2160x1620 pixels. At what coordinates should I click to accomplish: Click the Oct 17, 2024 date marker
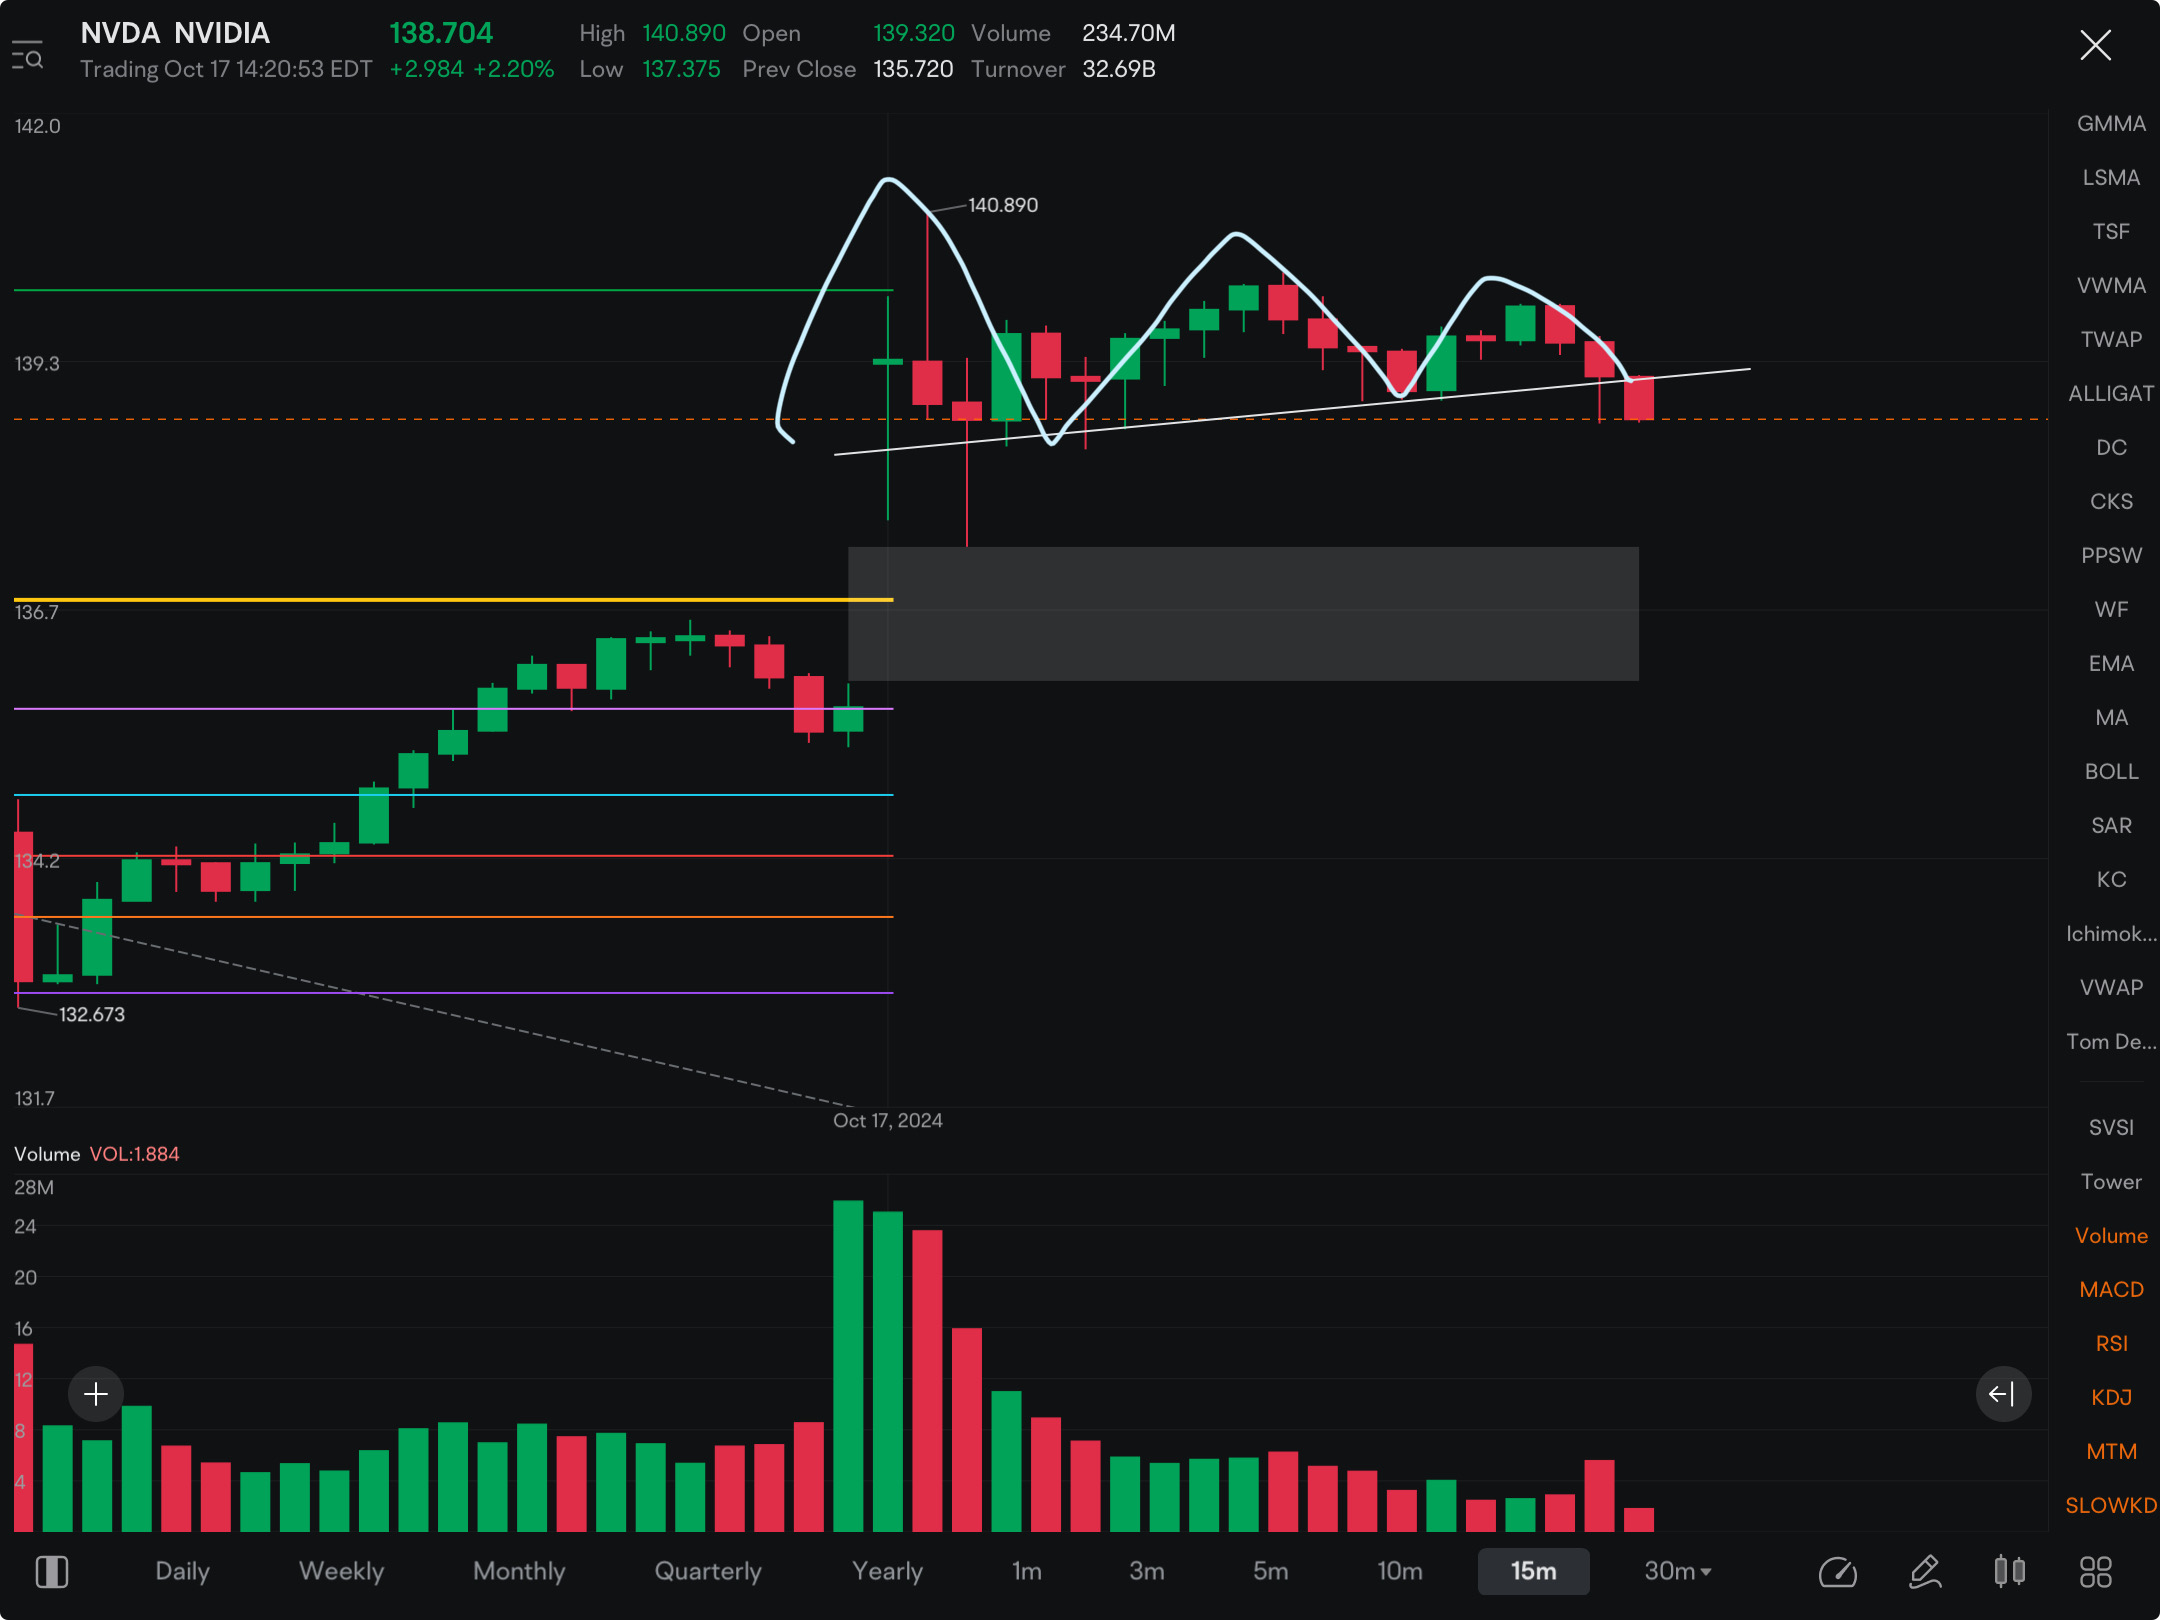(888, 1120)
